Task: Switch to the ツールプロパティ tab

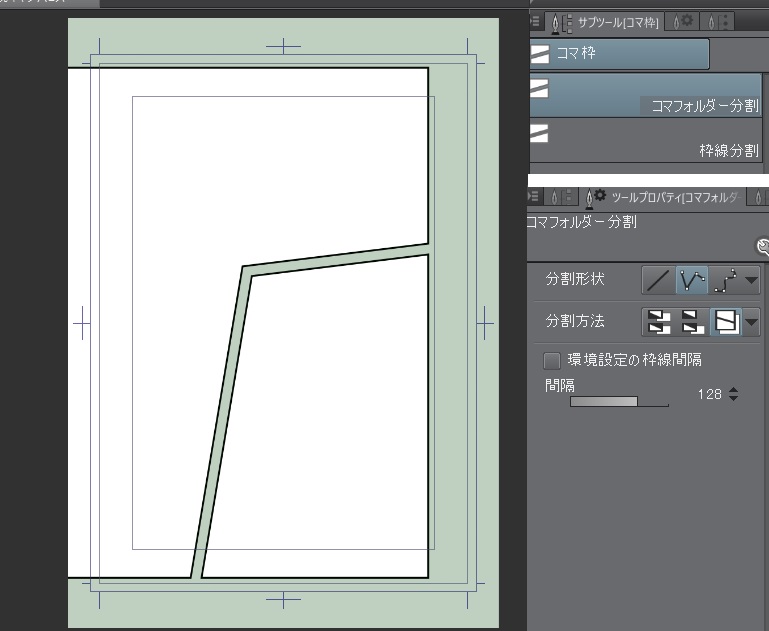Action: click(664, 197)
